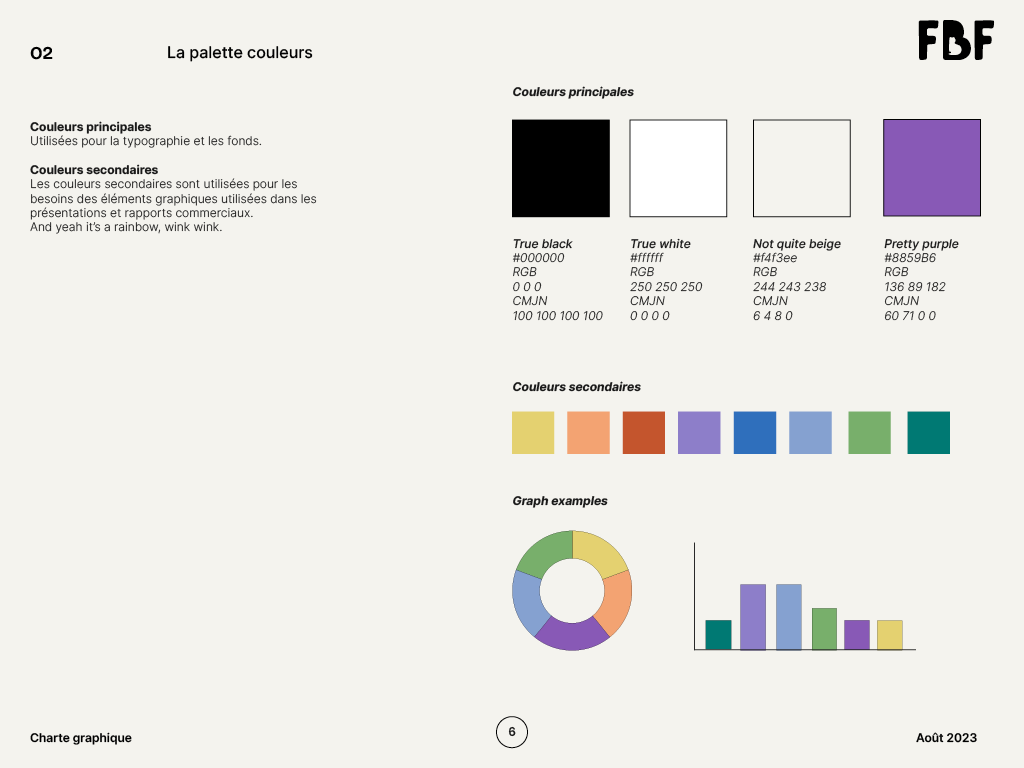Pick the light blue secondary color square
This screenshot has height=768, width=1024.
810,432
